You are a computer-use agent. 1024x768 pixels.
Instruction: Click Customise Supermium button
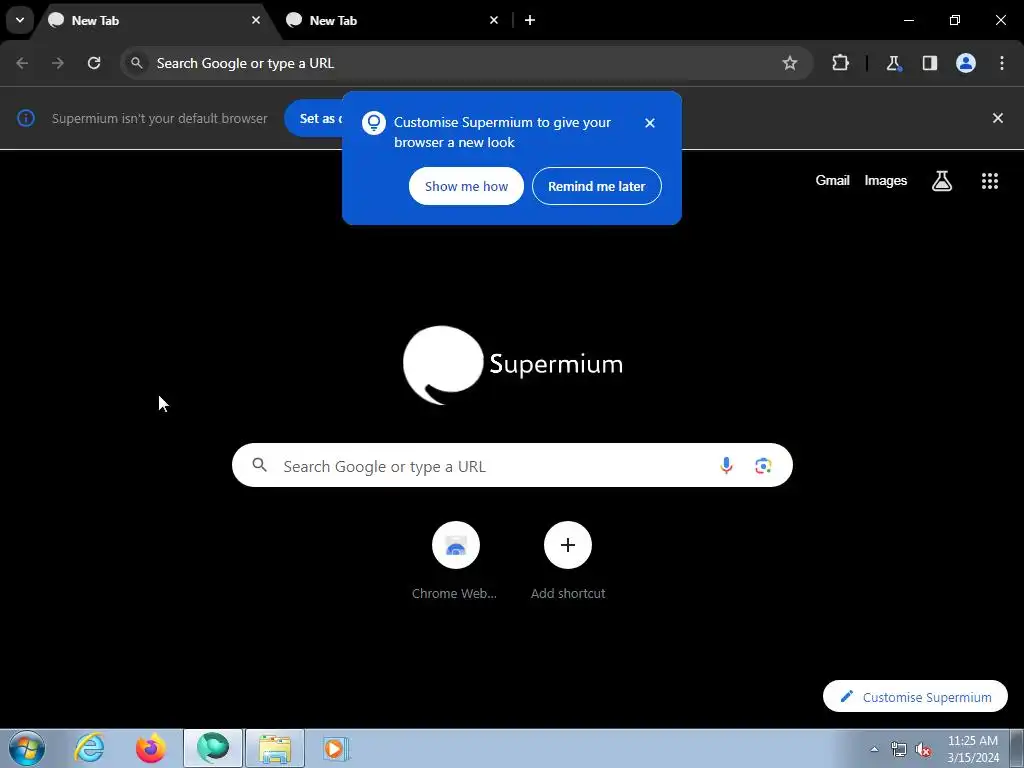pos(915,697)
